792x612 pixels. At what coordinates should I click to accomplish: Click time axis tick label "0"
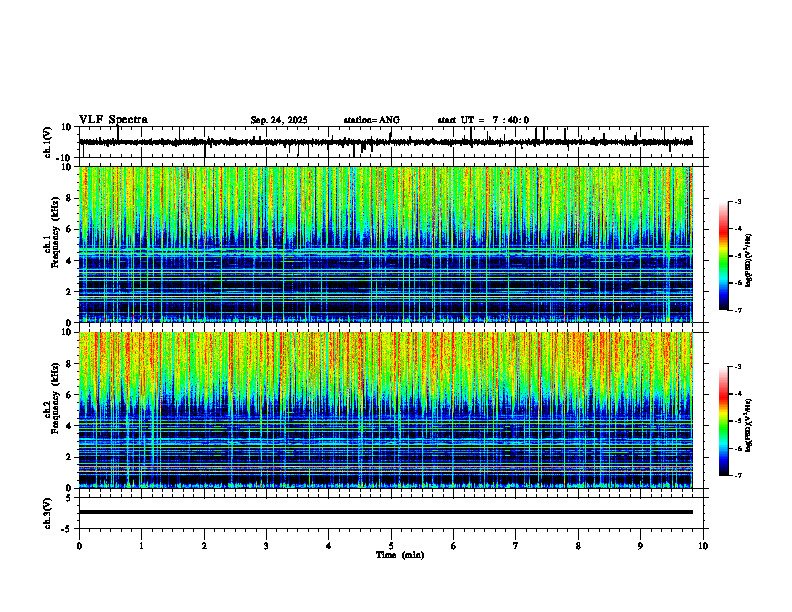pos(79,546)
